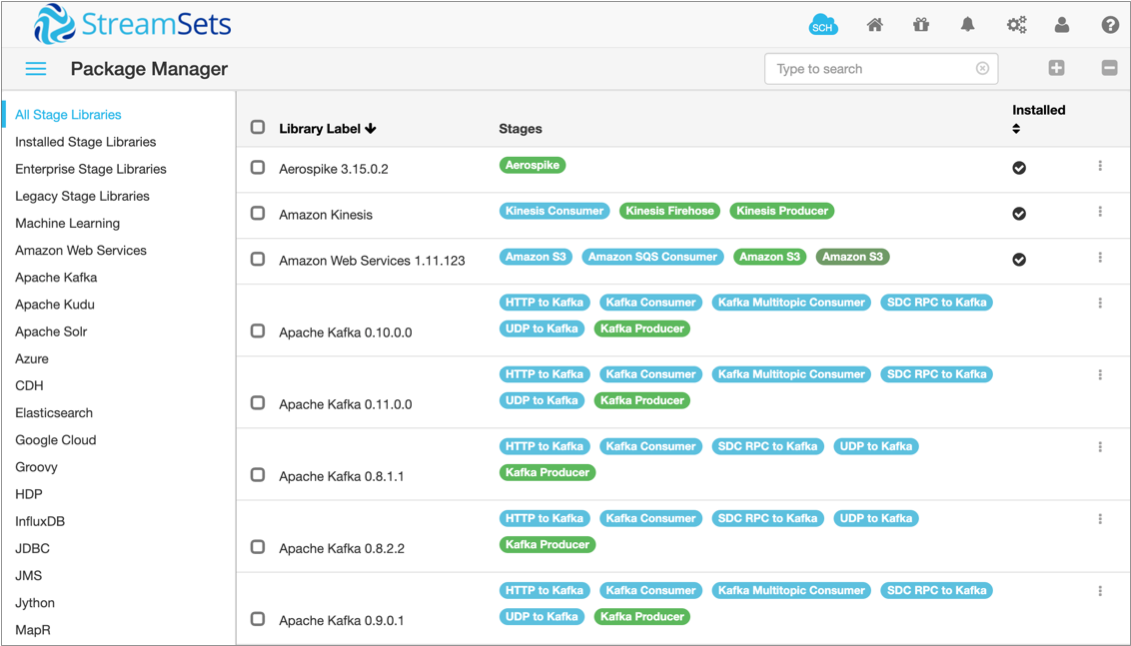Open the Apache Kafka category
Screen dimensions: 1131x646
pyautogui.click(x=56, y=277)
